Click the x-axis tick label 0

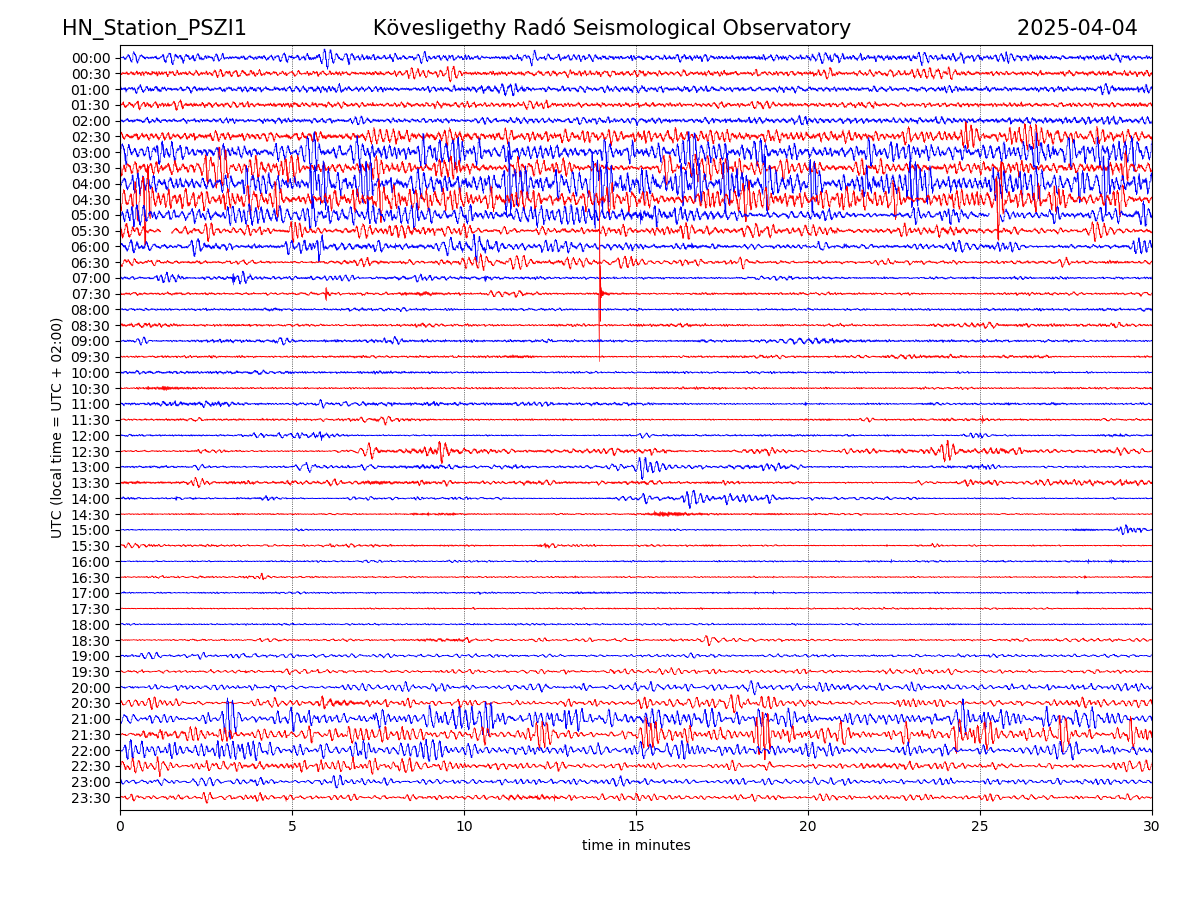pyautogui.click(x=120, y=826)
